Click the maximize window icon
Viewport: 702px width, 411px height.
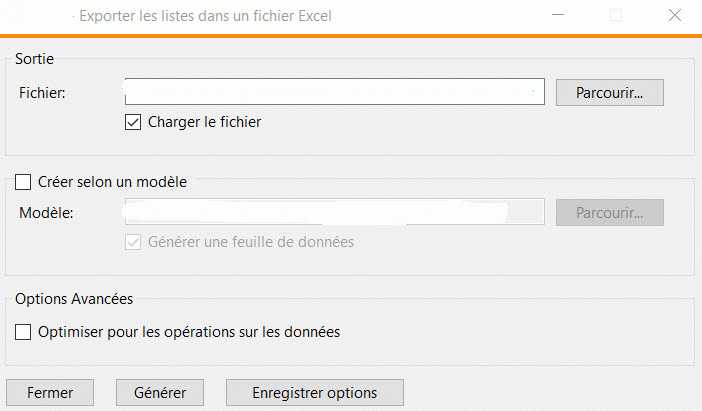pos(616,15)
